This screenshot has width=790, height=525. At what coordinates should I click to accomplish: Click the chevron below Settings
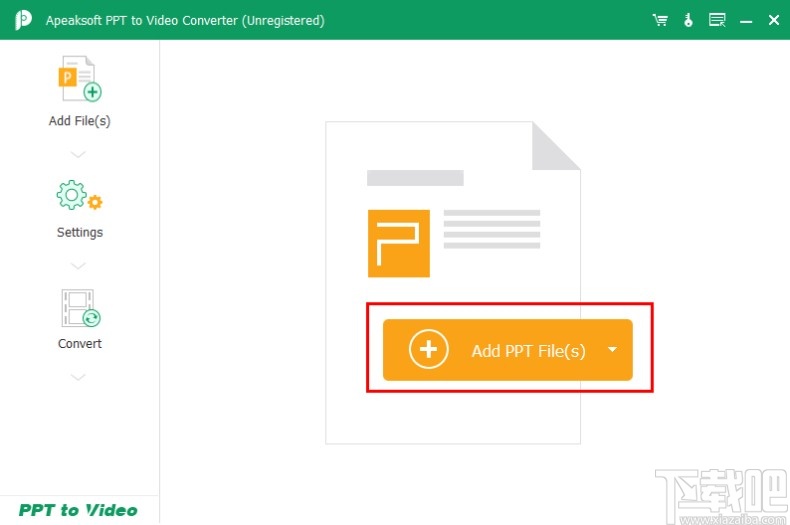coord(78,266)
